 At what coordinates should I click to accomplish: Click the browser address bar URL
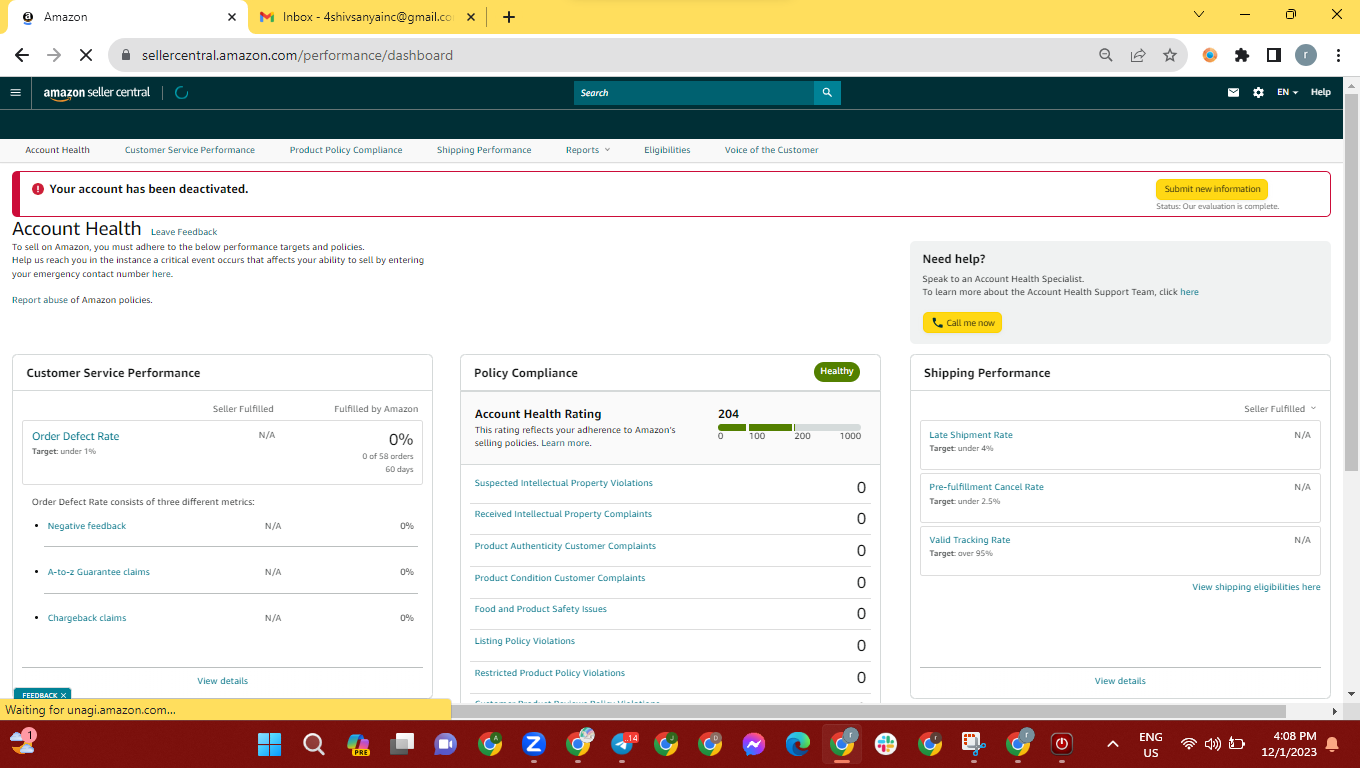click(x=295, y=55)
